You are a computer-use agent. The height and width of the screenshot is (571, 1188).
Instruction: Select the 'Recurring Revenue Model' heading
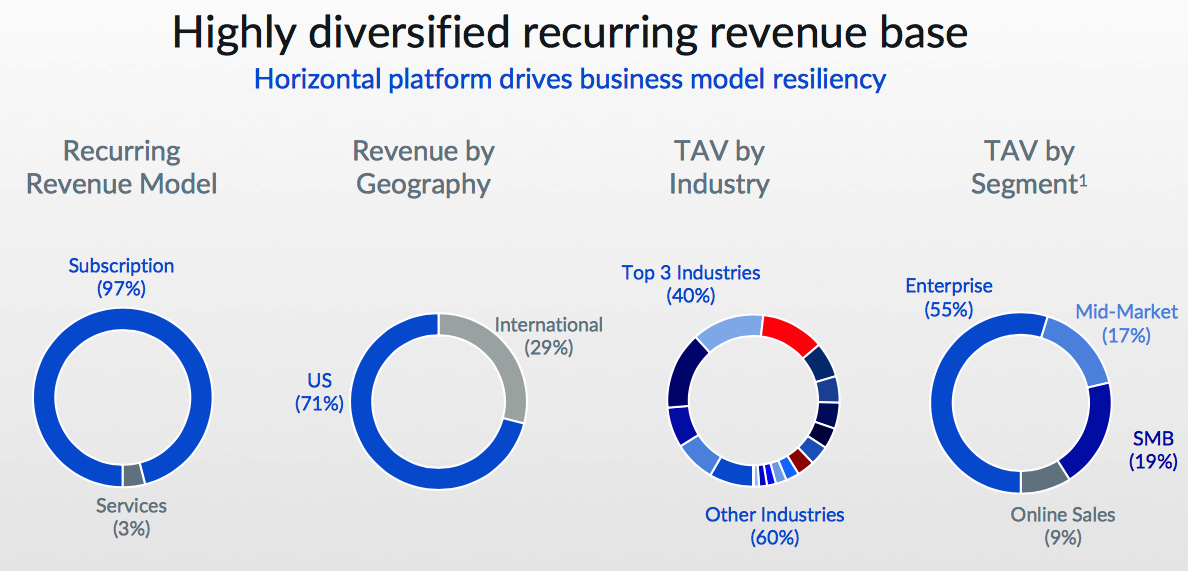click(x=122, y=167)
